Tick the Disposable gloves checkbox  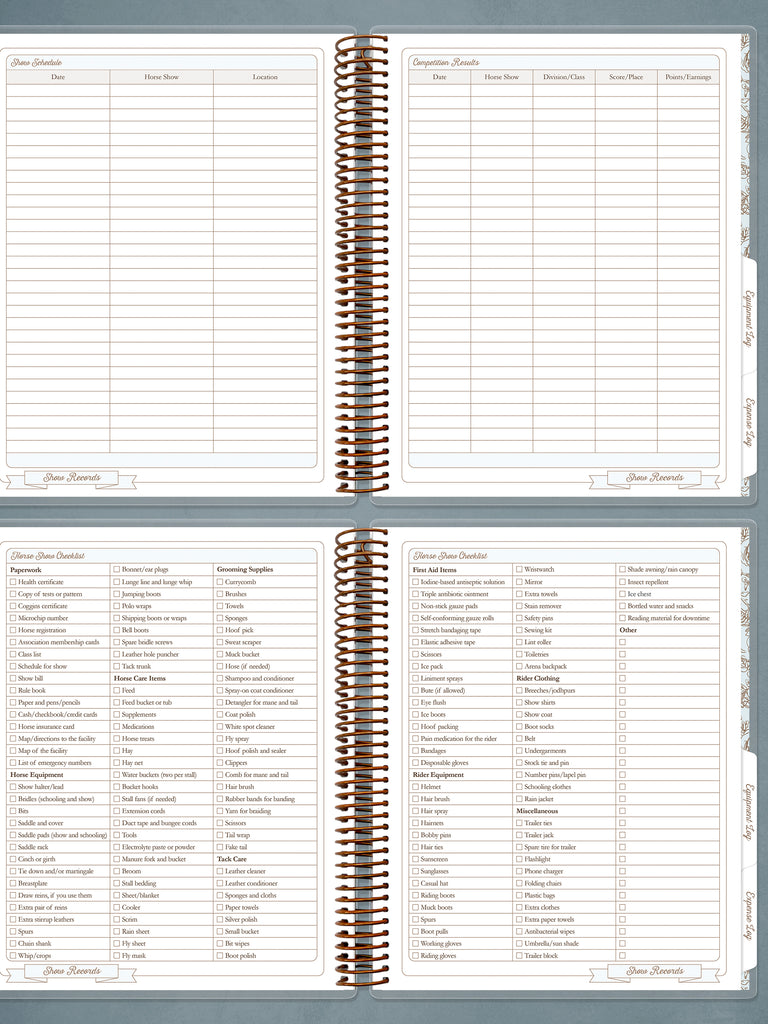[415, 763]
